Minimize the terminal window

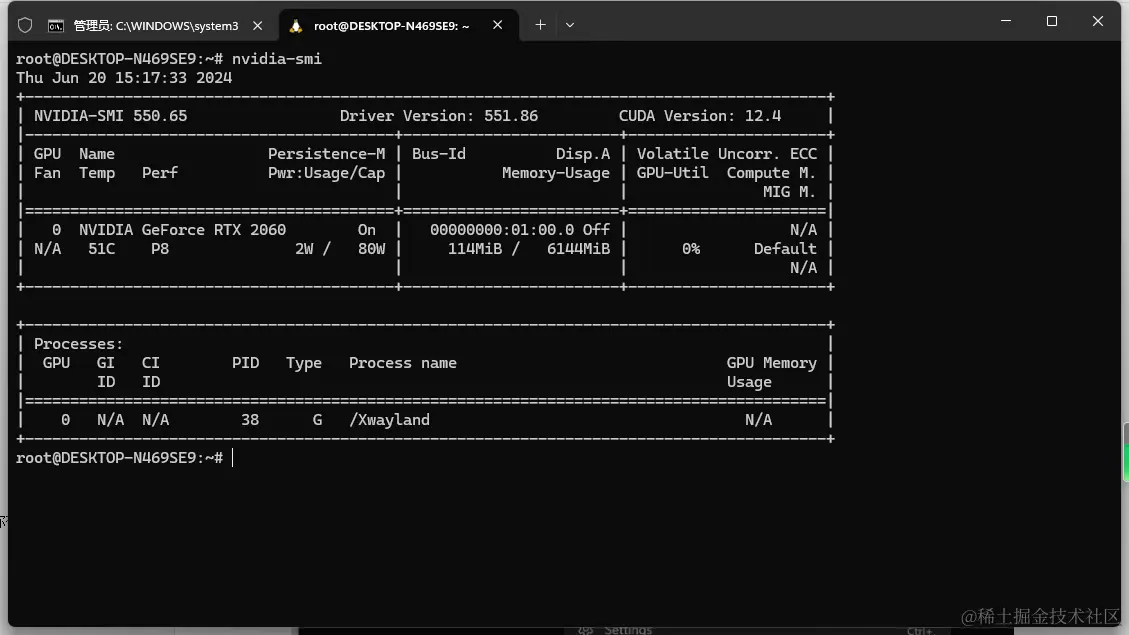click(1006, 21)
